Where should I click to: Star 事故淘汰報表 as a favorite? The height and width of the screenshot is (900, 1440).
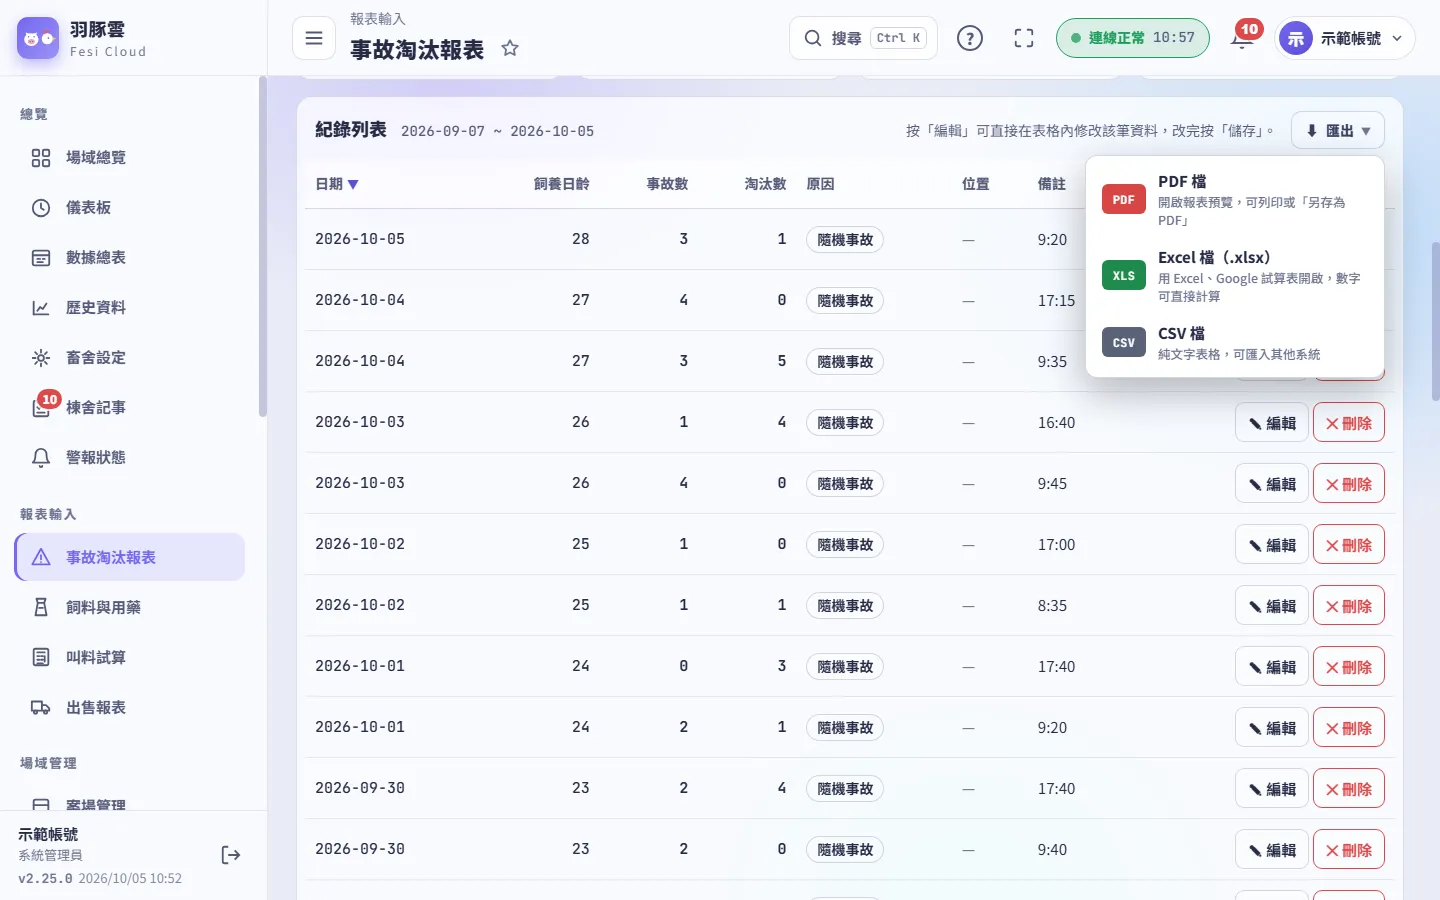click(510, 48)
